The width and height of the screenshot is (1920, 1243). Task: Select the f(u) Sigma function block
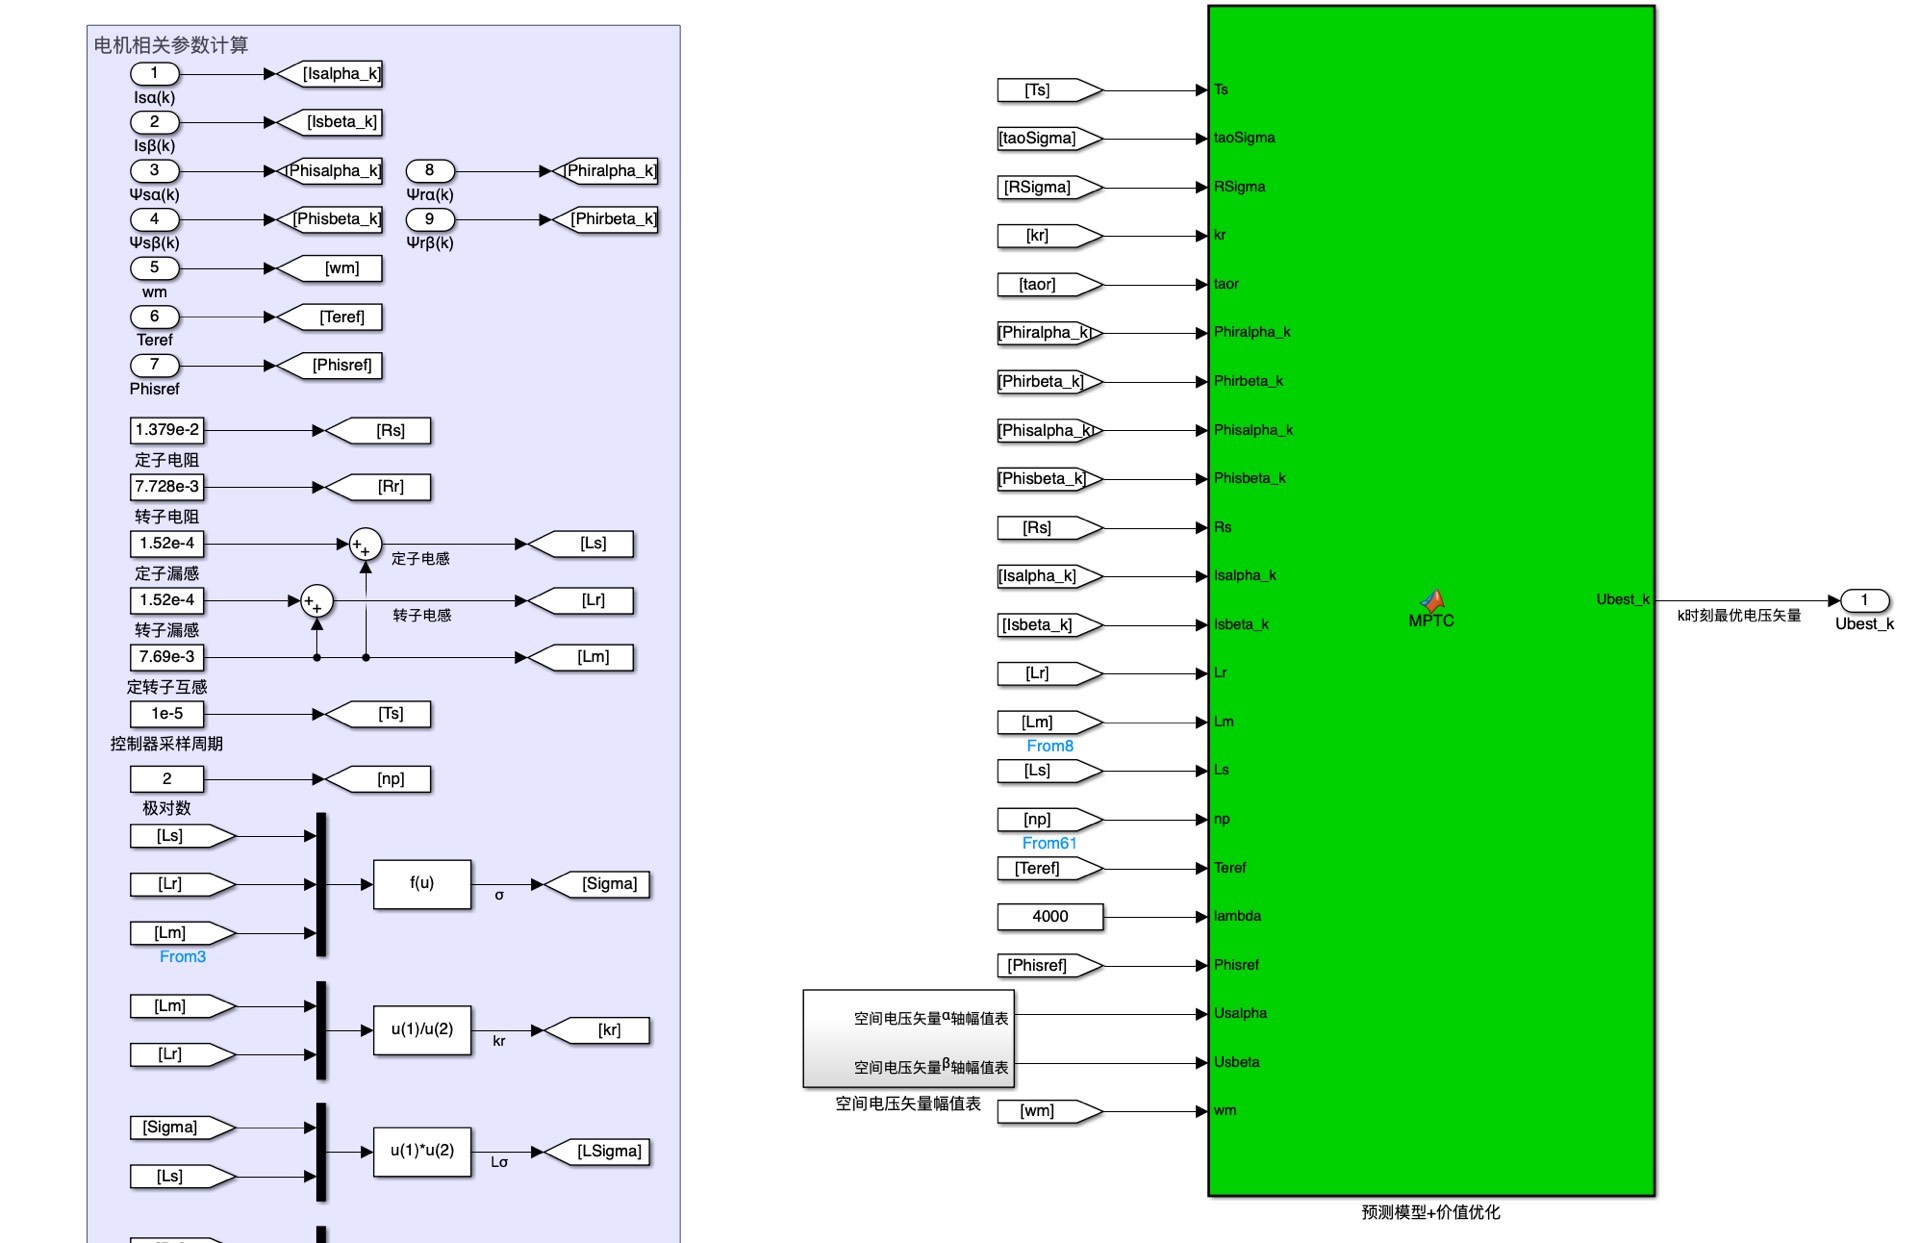421,884
